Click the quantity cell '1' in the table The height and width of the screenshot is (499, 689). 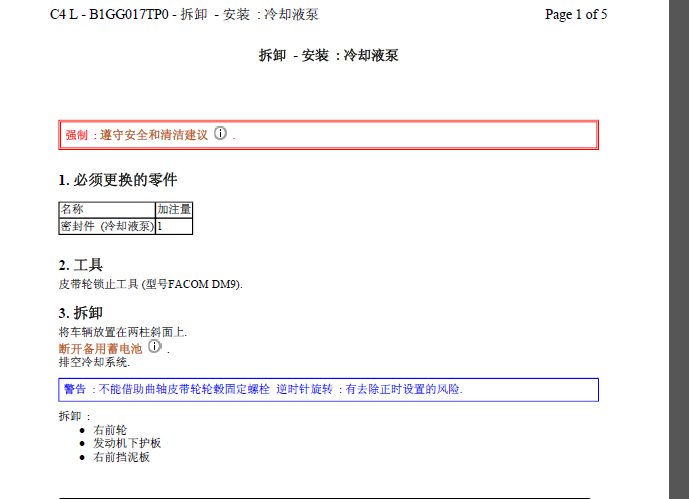point(174,226)
